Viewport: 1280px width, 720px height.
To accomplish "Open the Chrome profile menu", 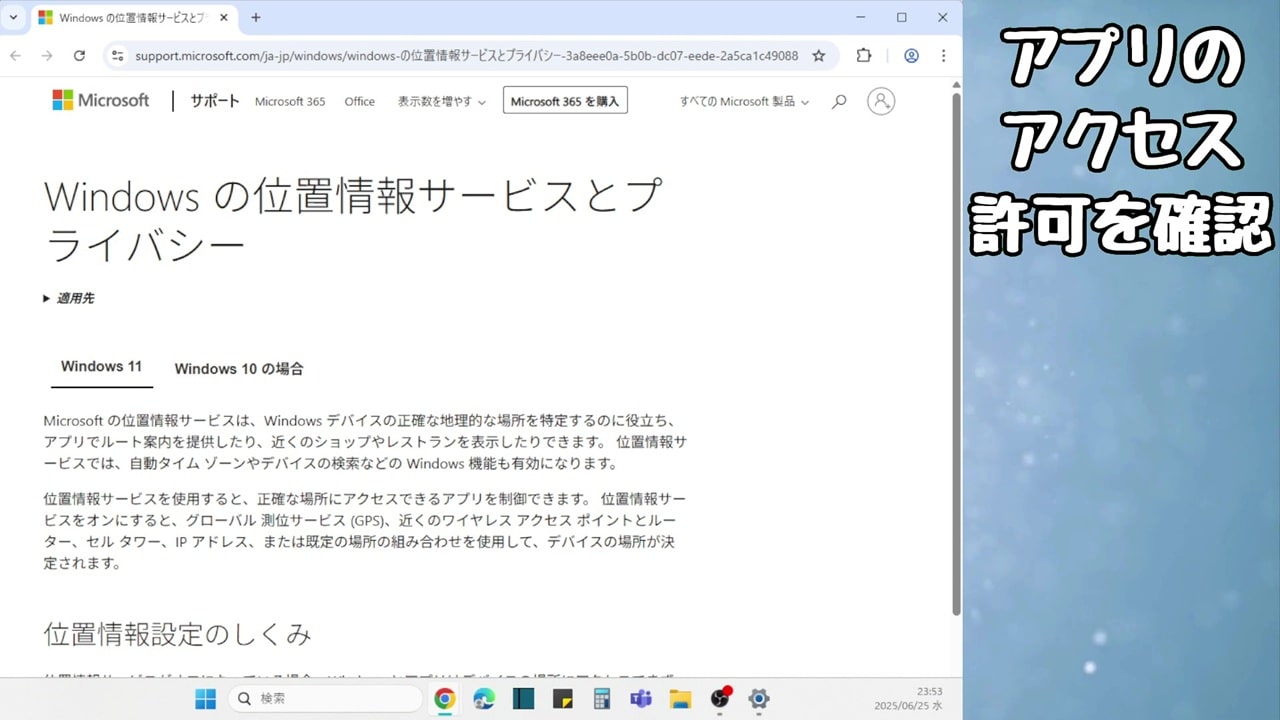I will point(911,56).
